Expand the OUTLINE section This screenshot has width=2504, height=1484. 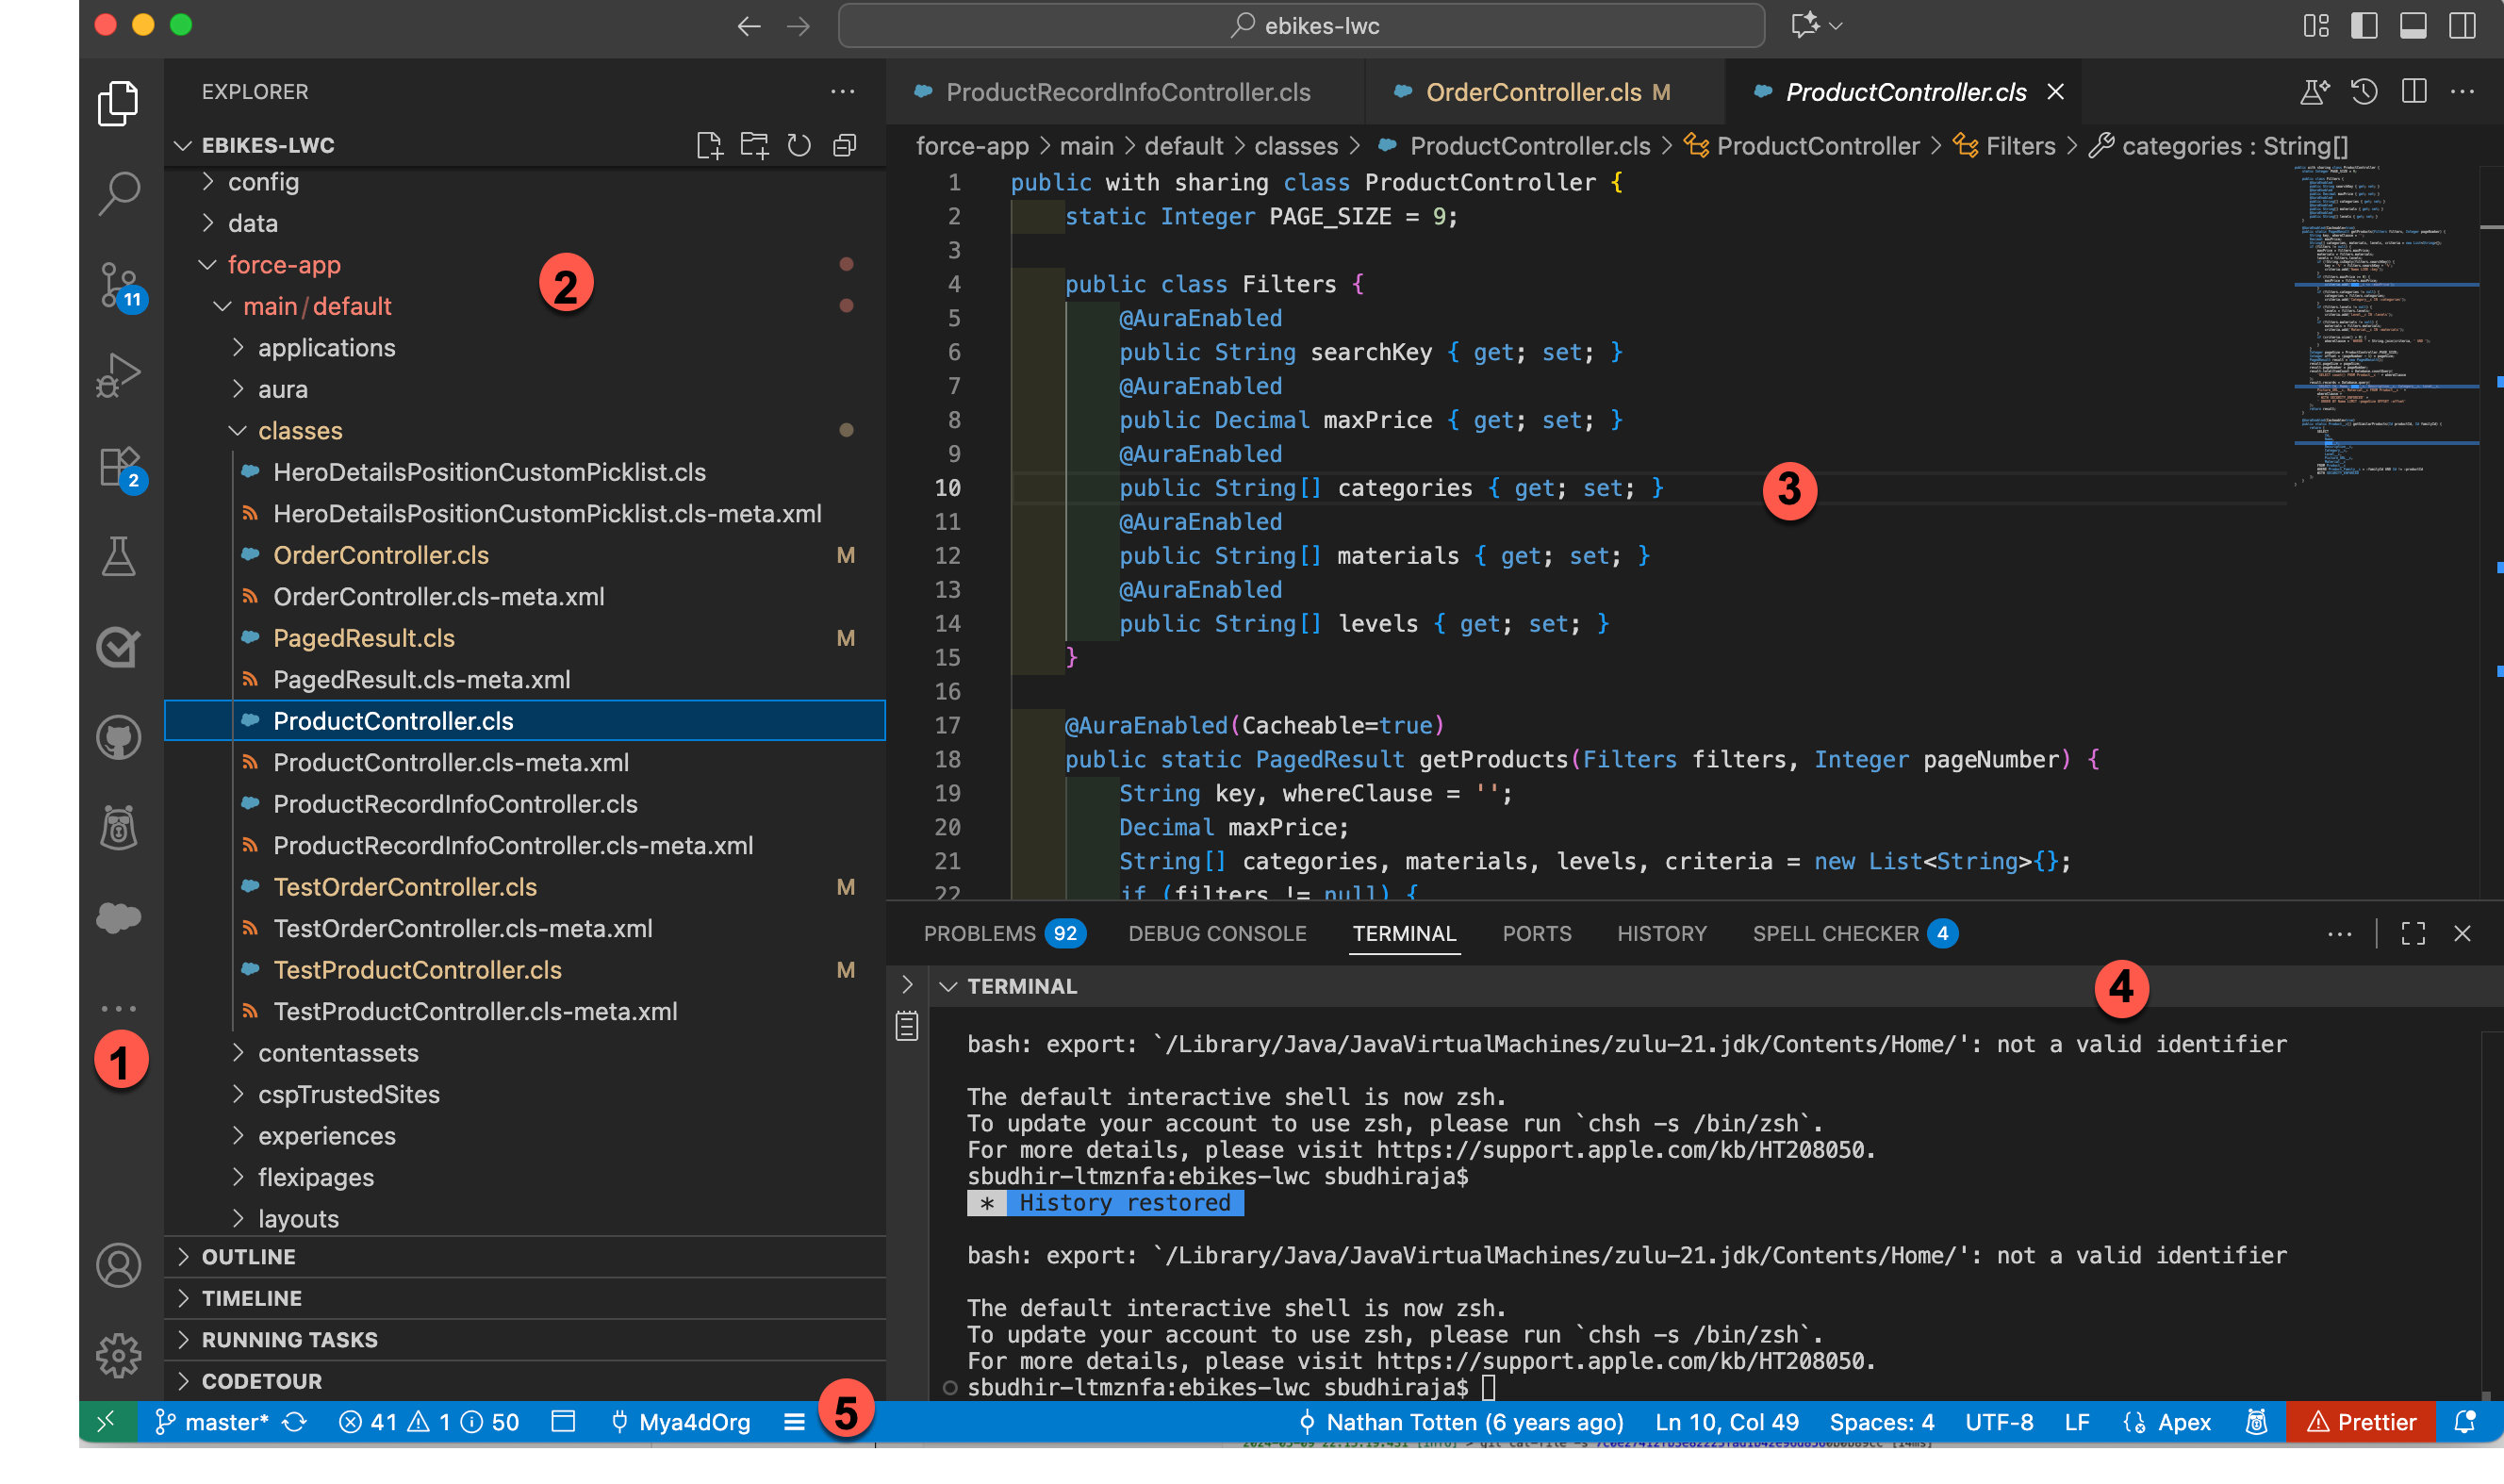(249, 1256)
